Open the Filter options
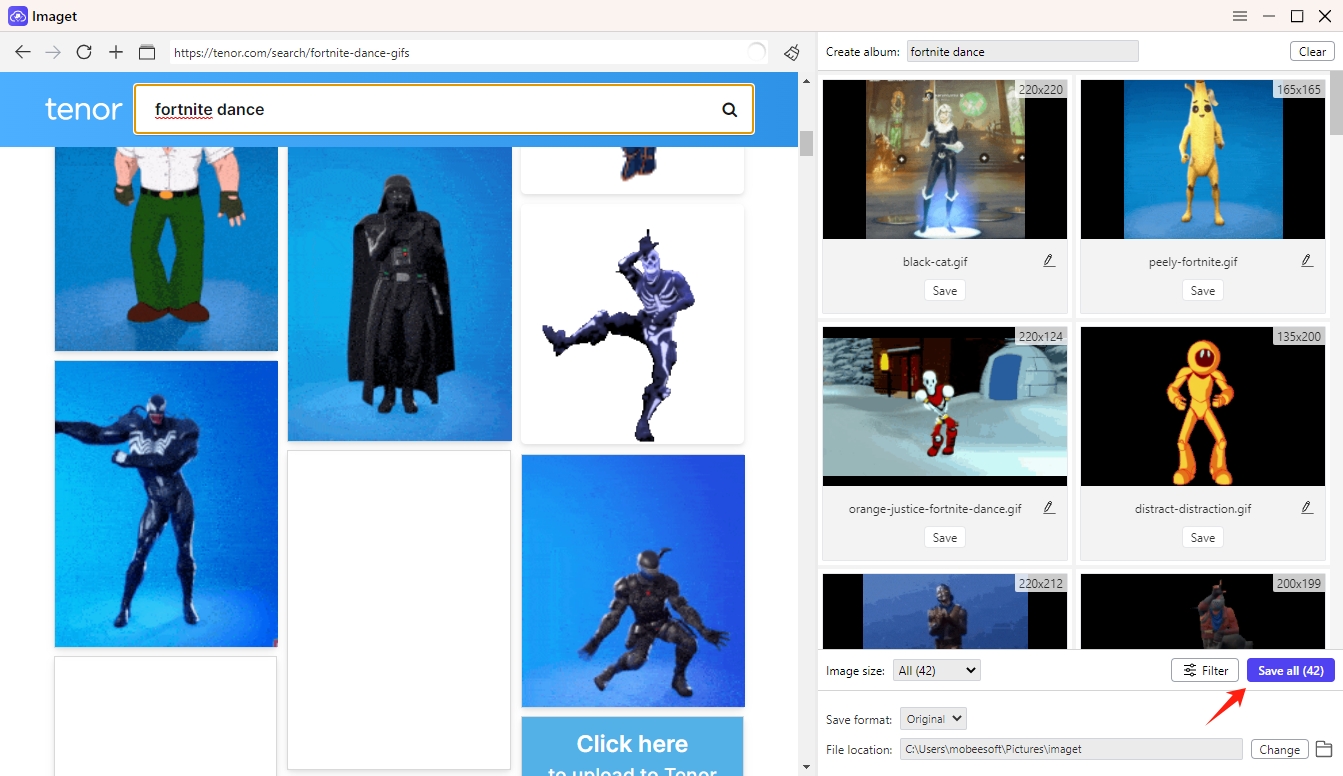This screenshot has width=1343, height=776. (x=1205, y=671)
